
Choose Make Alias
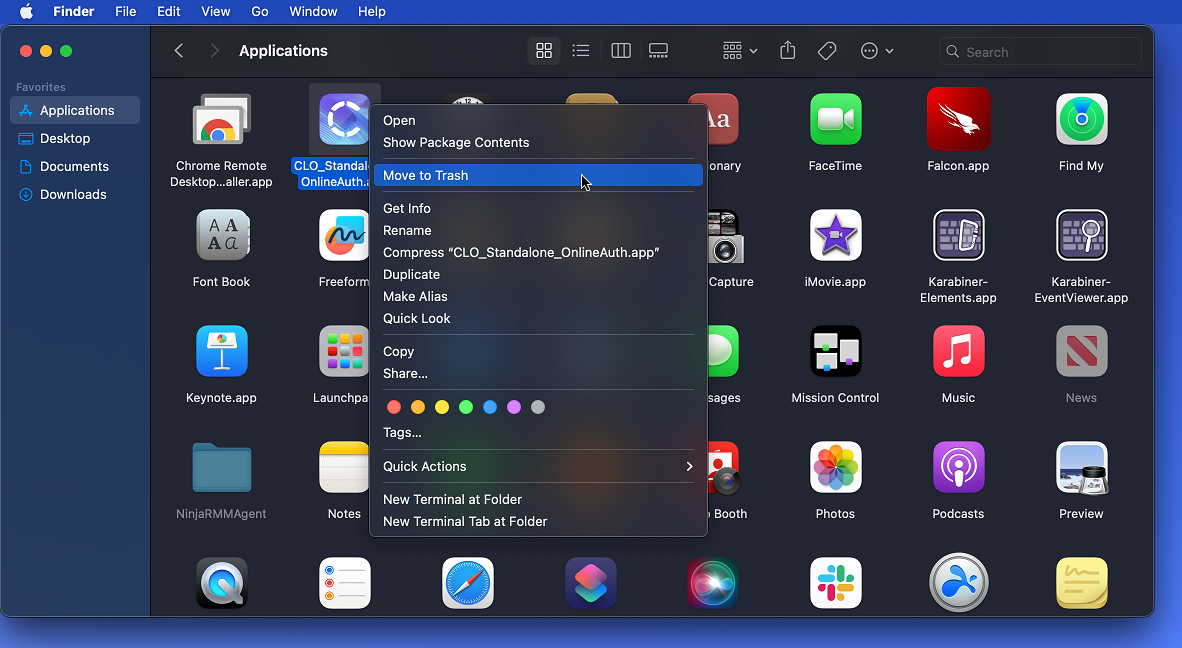[538, 296]
